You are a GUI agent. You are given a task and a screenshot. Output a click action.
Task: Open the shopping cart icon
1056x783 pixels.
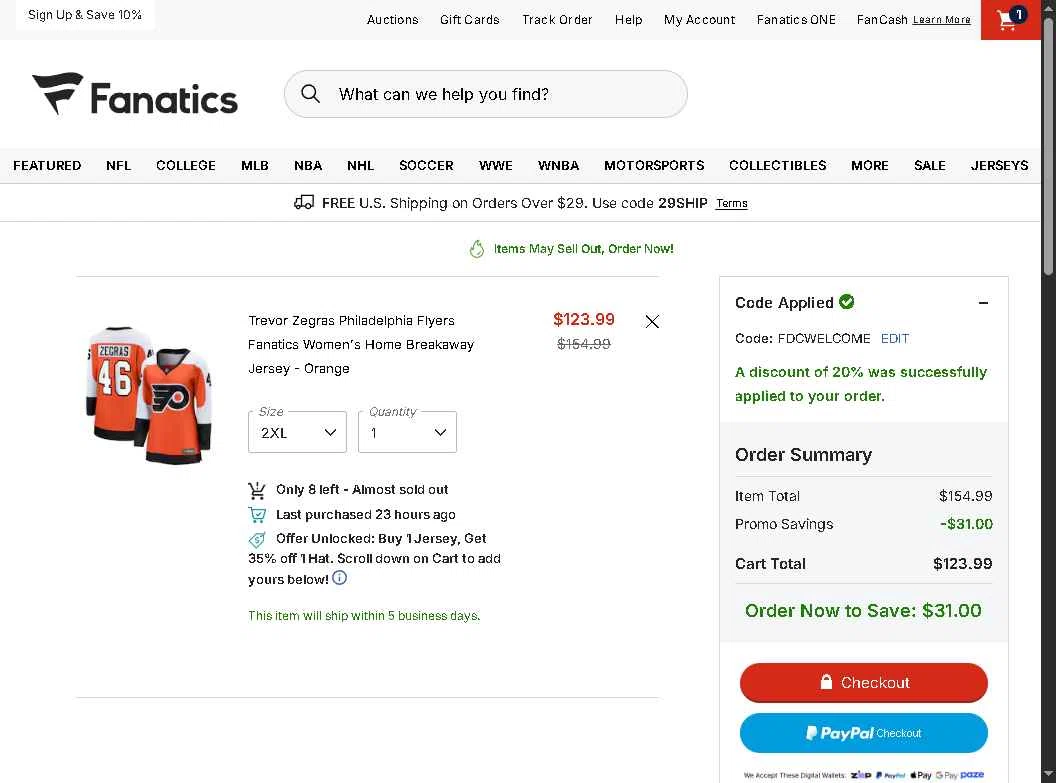point(1008,20)
